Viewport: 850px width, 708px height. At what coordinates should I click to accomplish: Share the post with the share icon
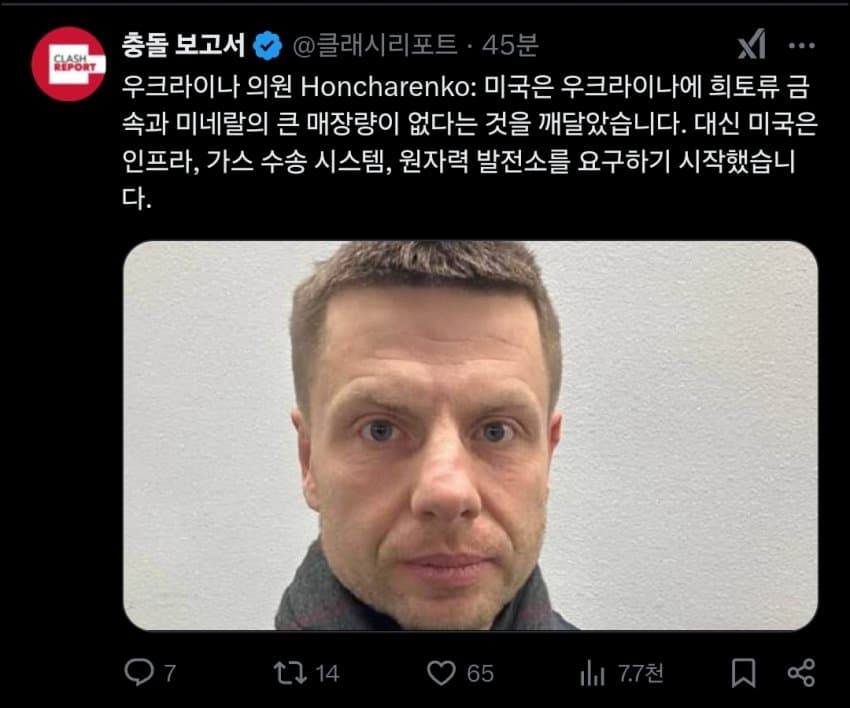tap(801, 673)
